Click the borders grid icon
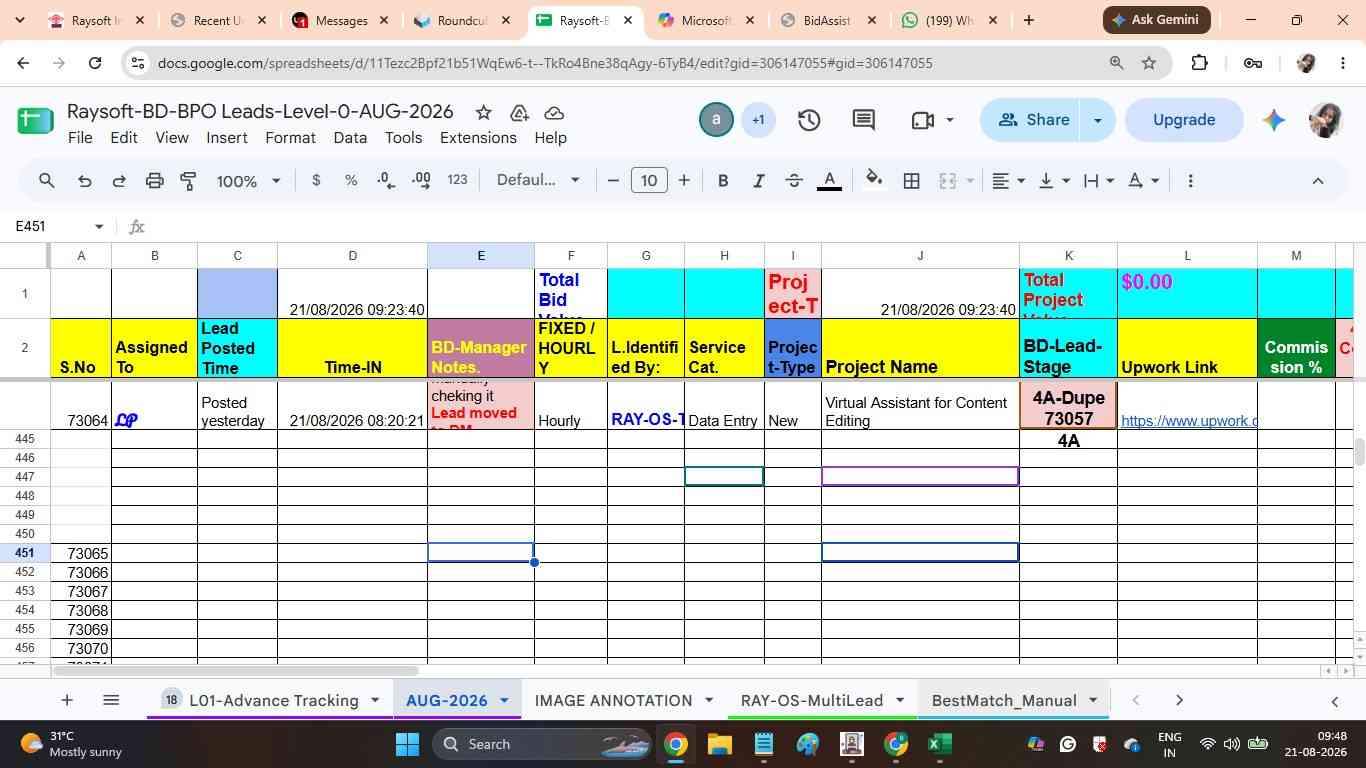1366x768 pixels. pyautogui.click(x=911, y=181)
